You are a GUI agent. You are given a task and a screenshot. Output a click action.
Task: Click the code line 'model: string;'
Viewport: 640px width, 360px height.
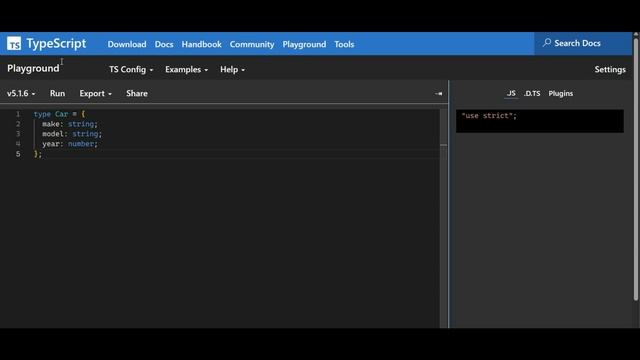(72, 133)
